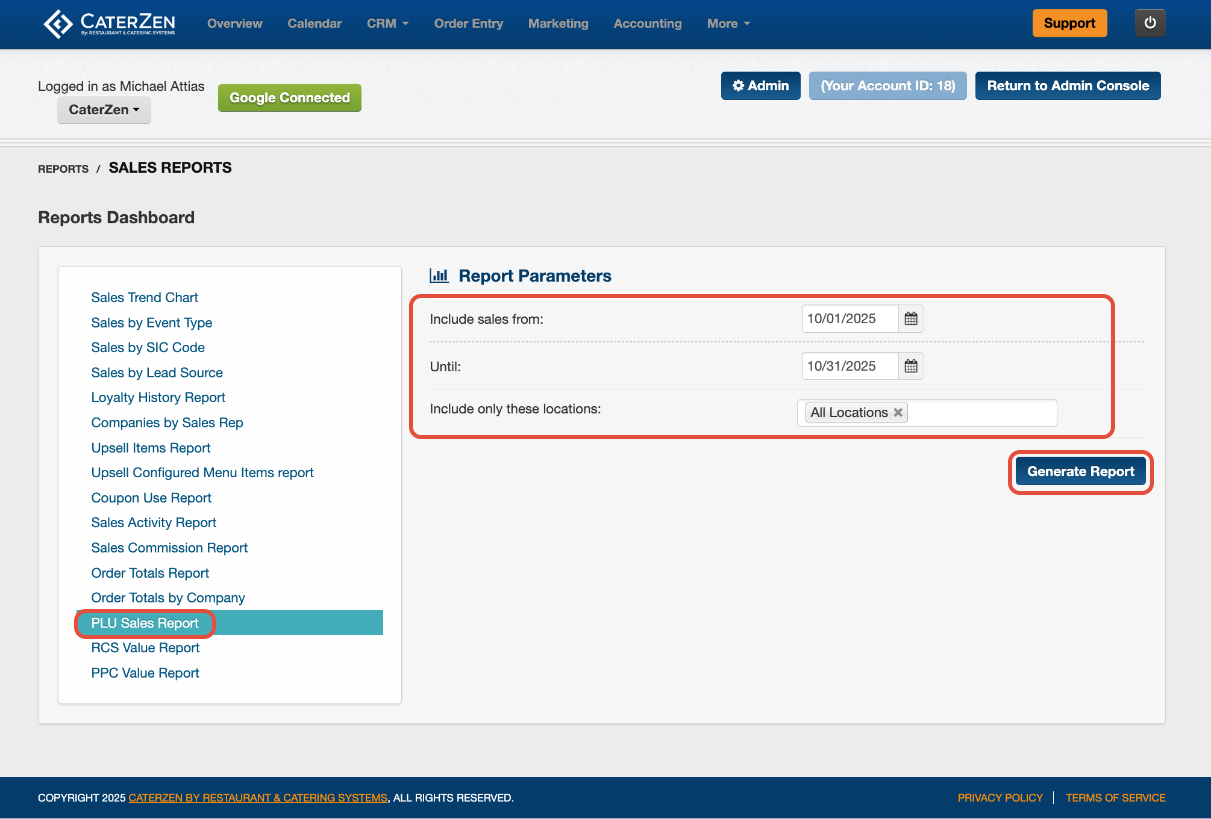Open Order Entry in the navbar
Image resolution: width=1211 pixels, height=819 pixels.
point(468,23)
